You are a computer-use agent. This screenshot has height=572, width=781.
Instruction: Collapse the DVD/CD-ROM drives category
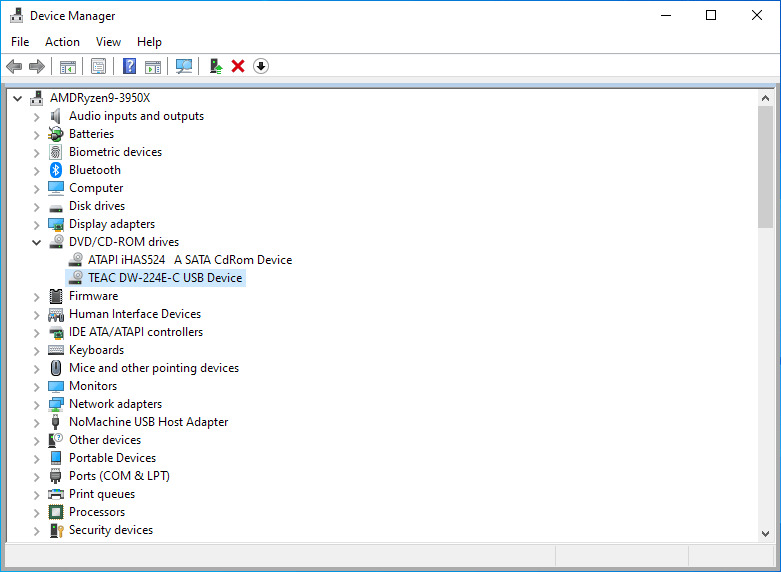pos(36,243)
